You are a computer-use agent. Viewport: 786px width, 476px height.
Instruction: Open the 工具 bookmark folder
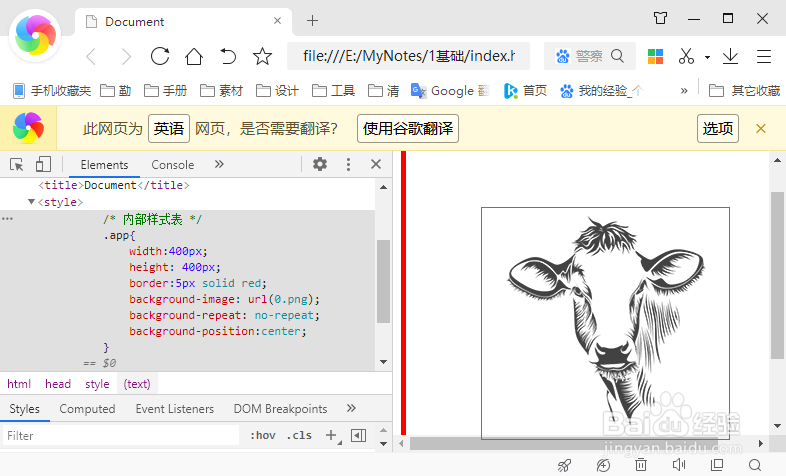click(x=334, y=91)
